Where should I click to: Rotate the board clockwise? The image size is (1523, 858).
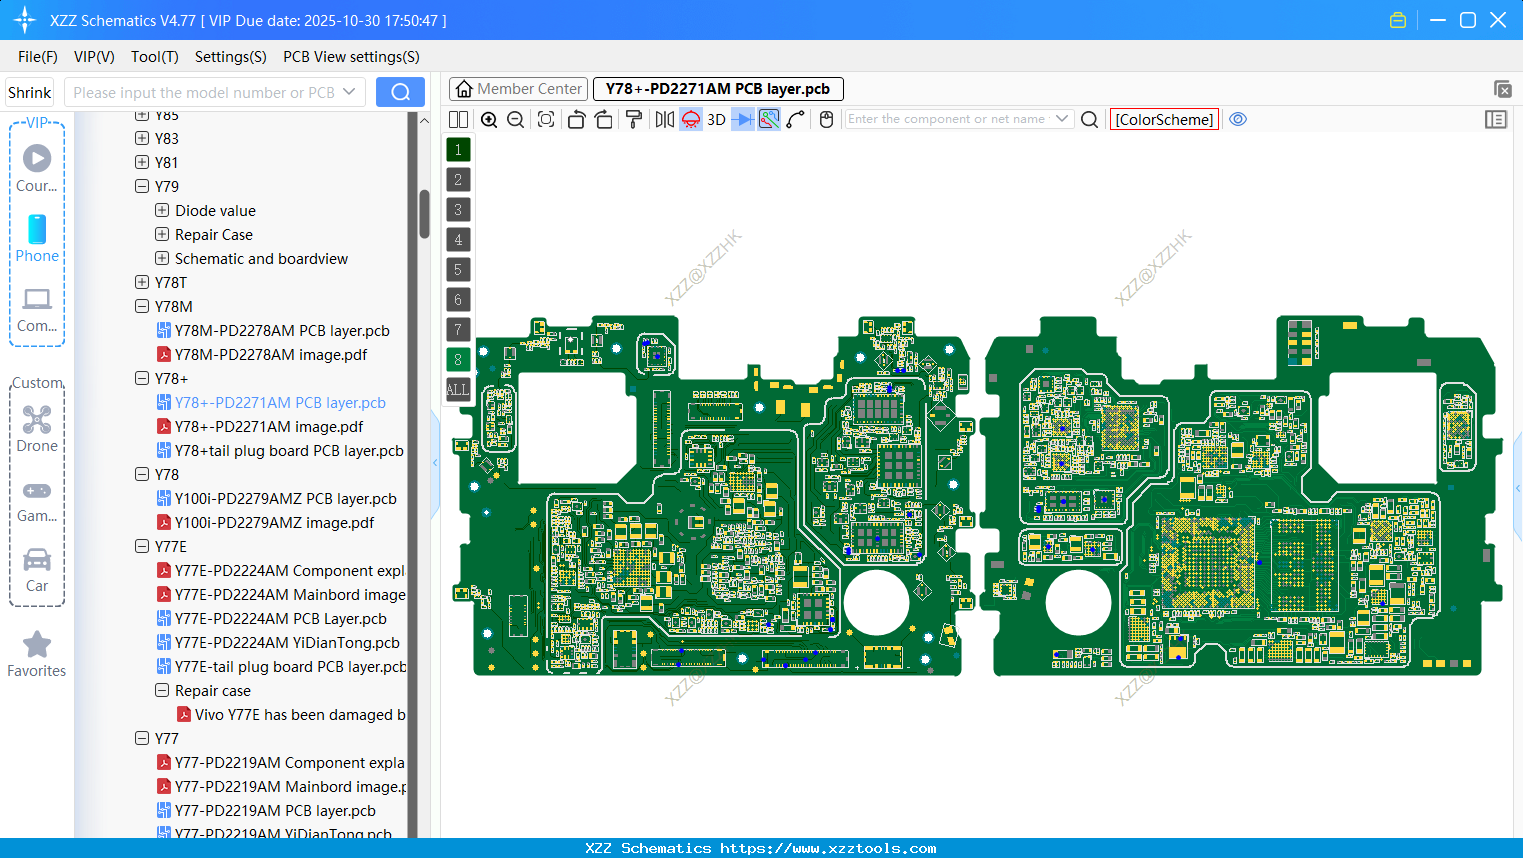(603, 120)
